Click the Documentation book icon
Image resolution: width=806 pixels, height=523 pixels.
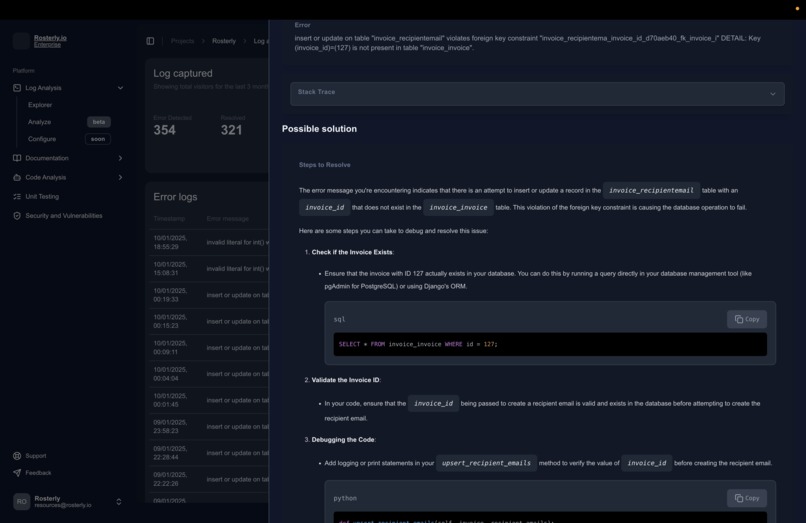click(17, 158)
